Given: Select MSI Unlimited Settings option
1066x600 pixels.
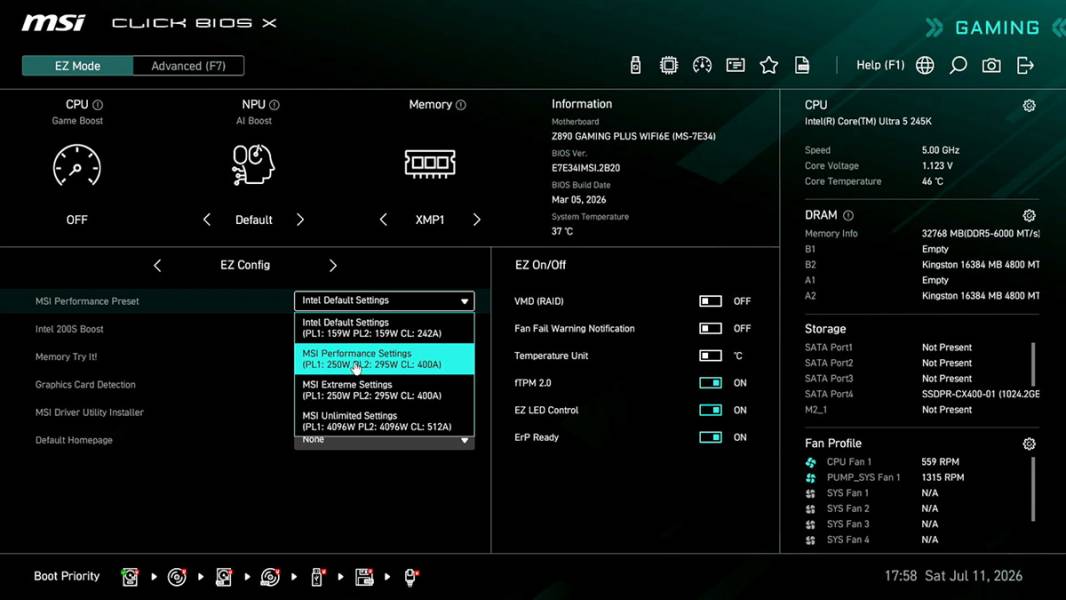Looking at the screenshot, I should click(x=384, y=421).
